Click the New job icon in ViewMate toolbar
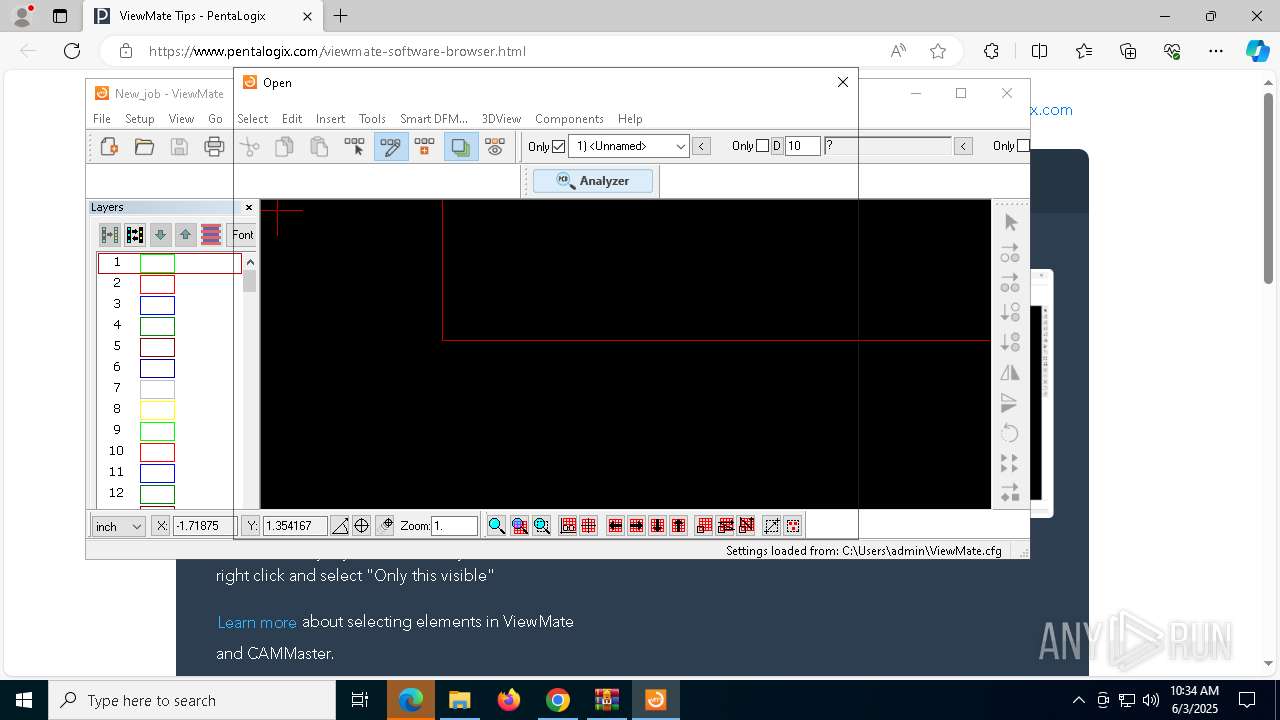 click(x=109, y=147)
